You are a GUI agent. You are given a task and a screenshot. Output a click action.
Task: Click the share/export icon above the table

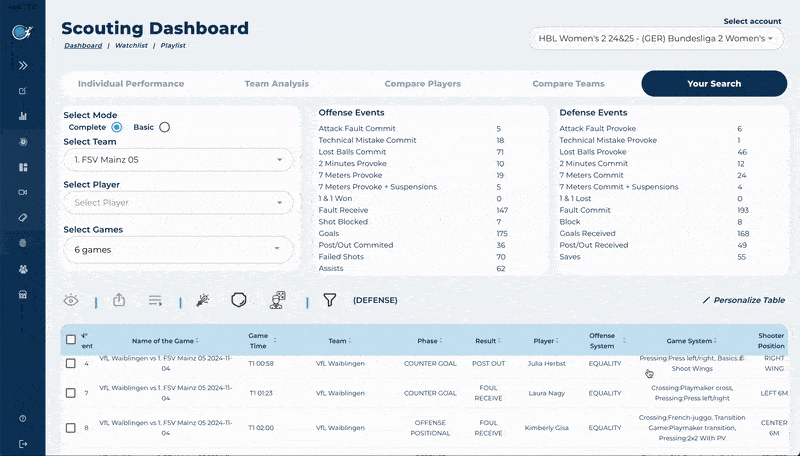coord(119,299)
